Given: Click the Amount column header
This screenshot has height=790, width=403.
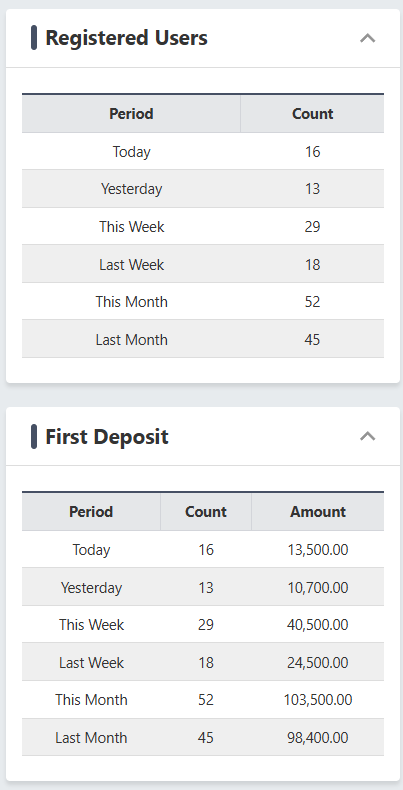Looking at the screenshot, I should tap(318, 512).
